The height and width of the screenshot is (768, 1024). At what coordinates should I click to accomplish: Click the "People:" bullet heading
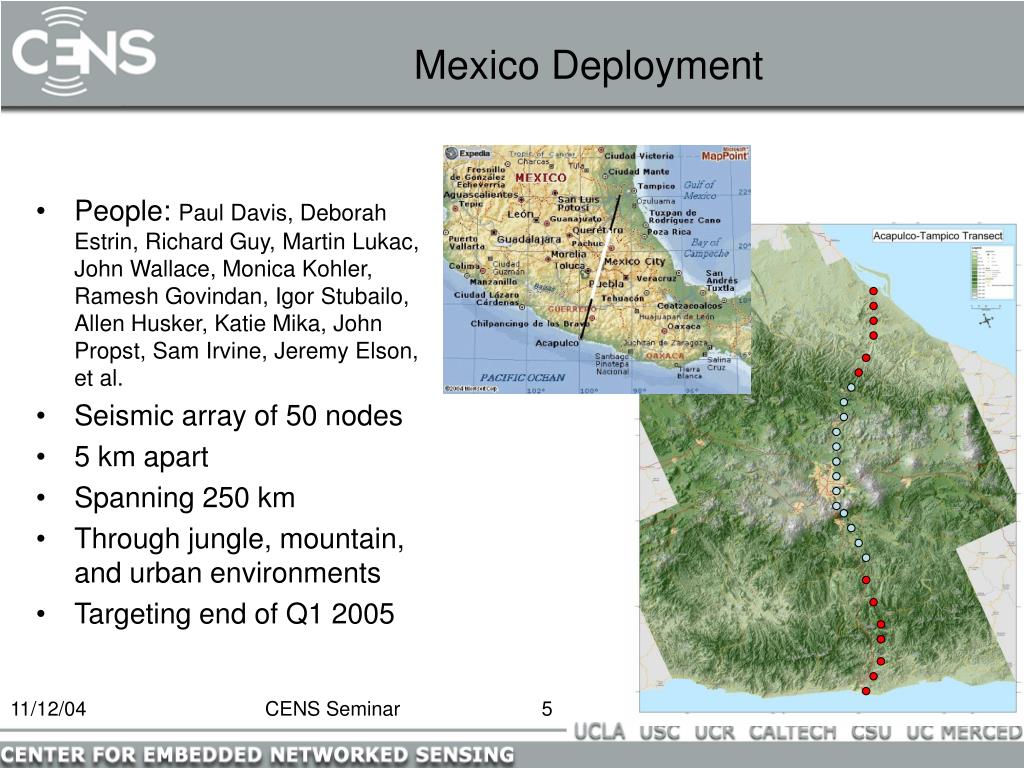pyautogui.click(x=123, y=211)
